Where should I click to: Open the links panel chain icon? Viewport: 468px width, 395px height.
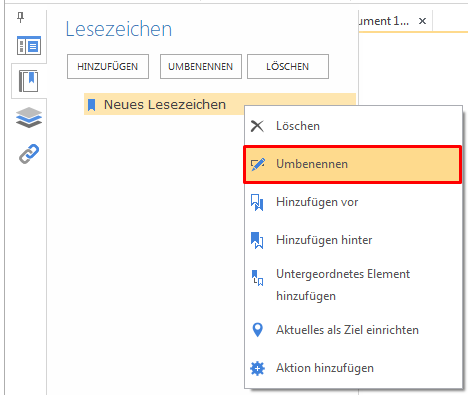point(29,154)
